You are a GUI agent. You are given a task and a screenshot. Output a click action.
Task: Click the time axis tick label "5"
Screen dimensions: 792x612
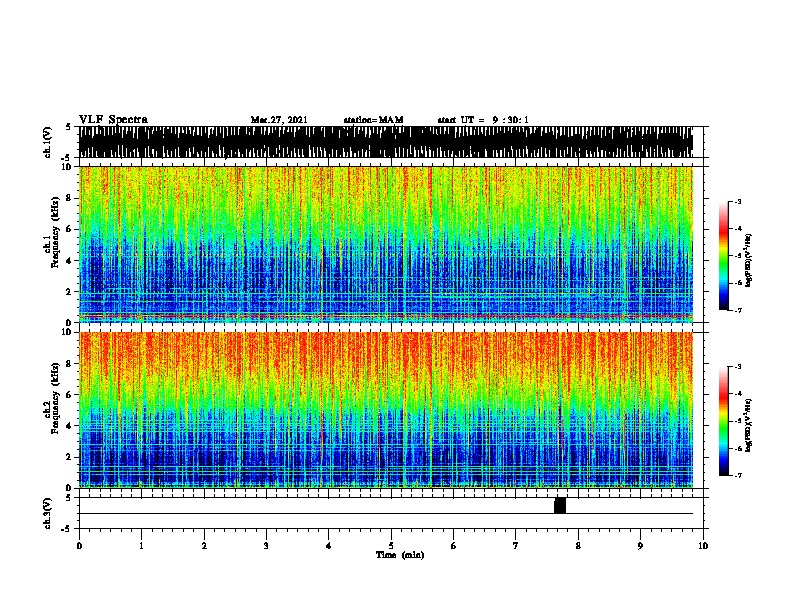391,546
